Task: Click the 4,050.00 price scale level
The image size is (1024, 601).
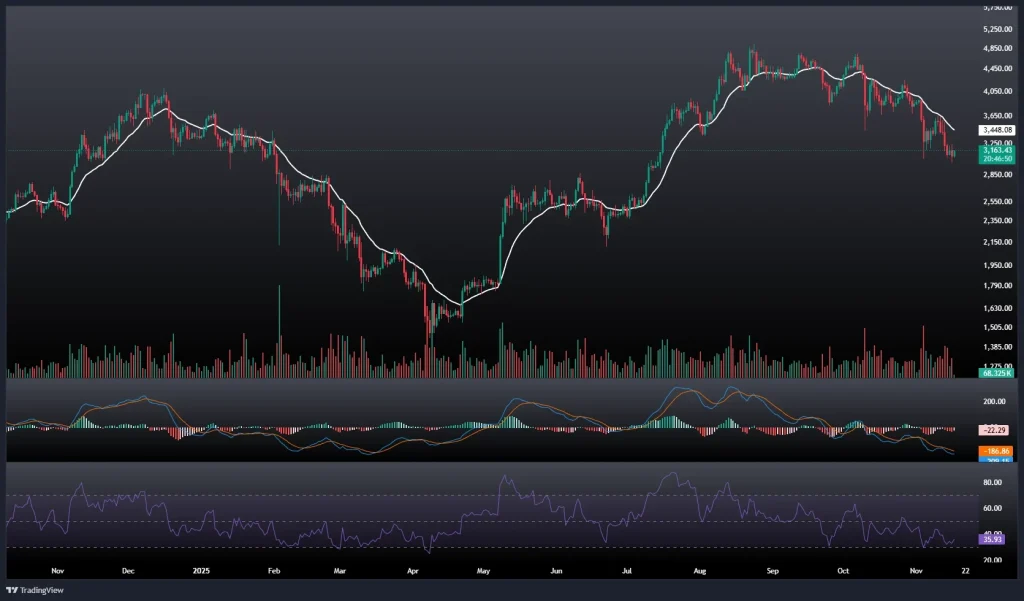Action: pyautogui.click(x=998, y=91)
